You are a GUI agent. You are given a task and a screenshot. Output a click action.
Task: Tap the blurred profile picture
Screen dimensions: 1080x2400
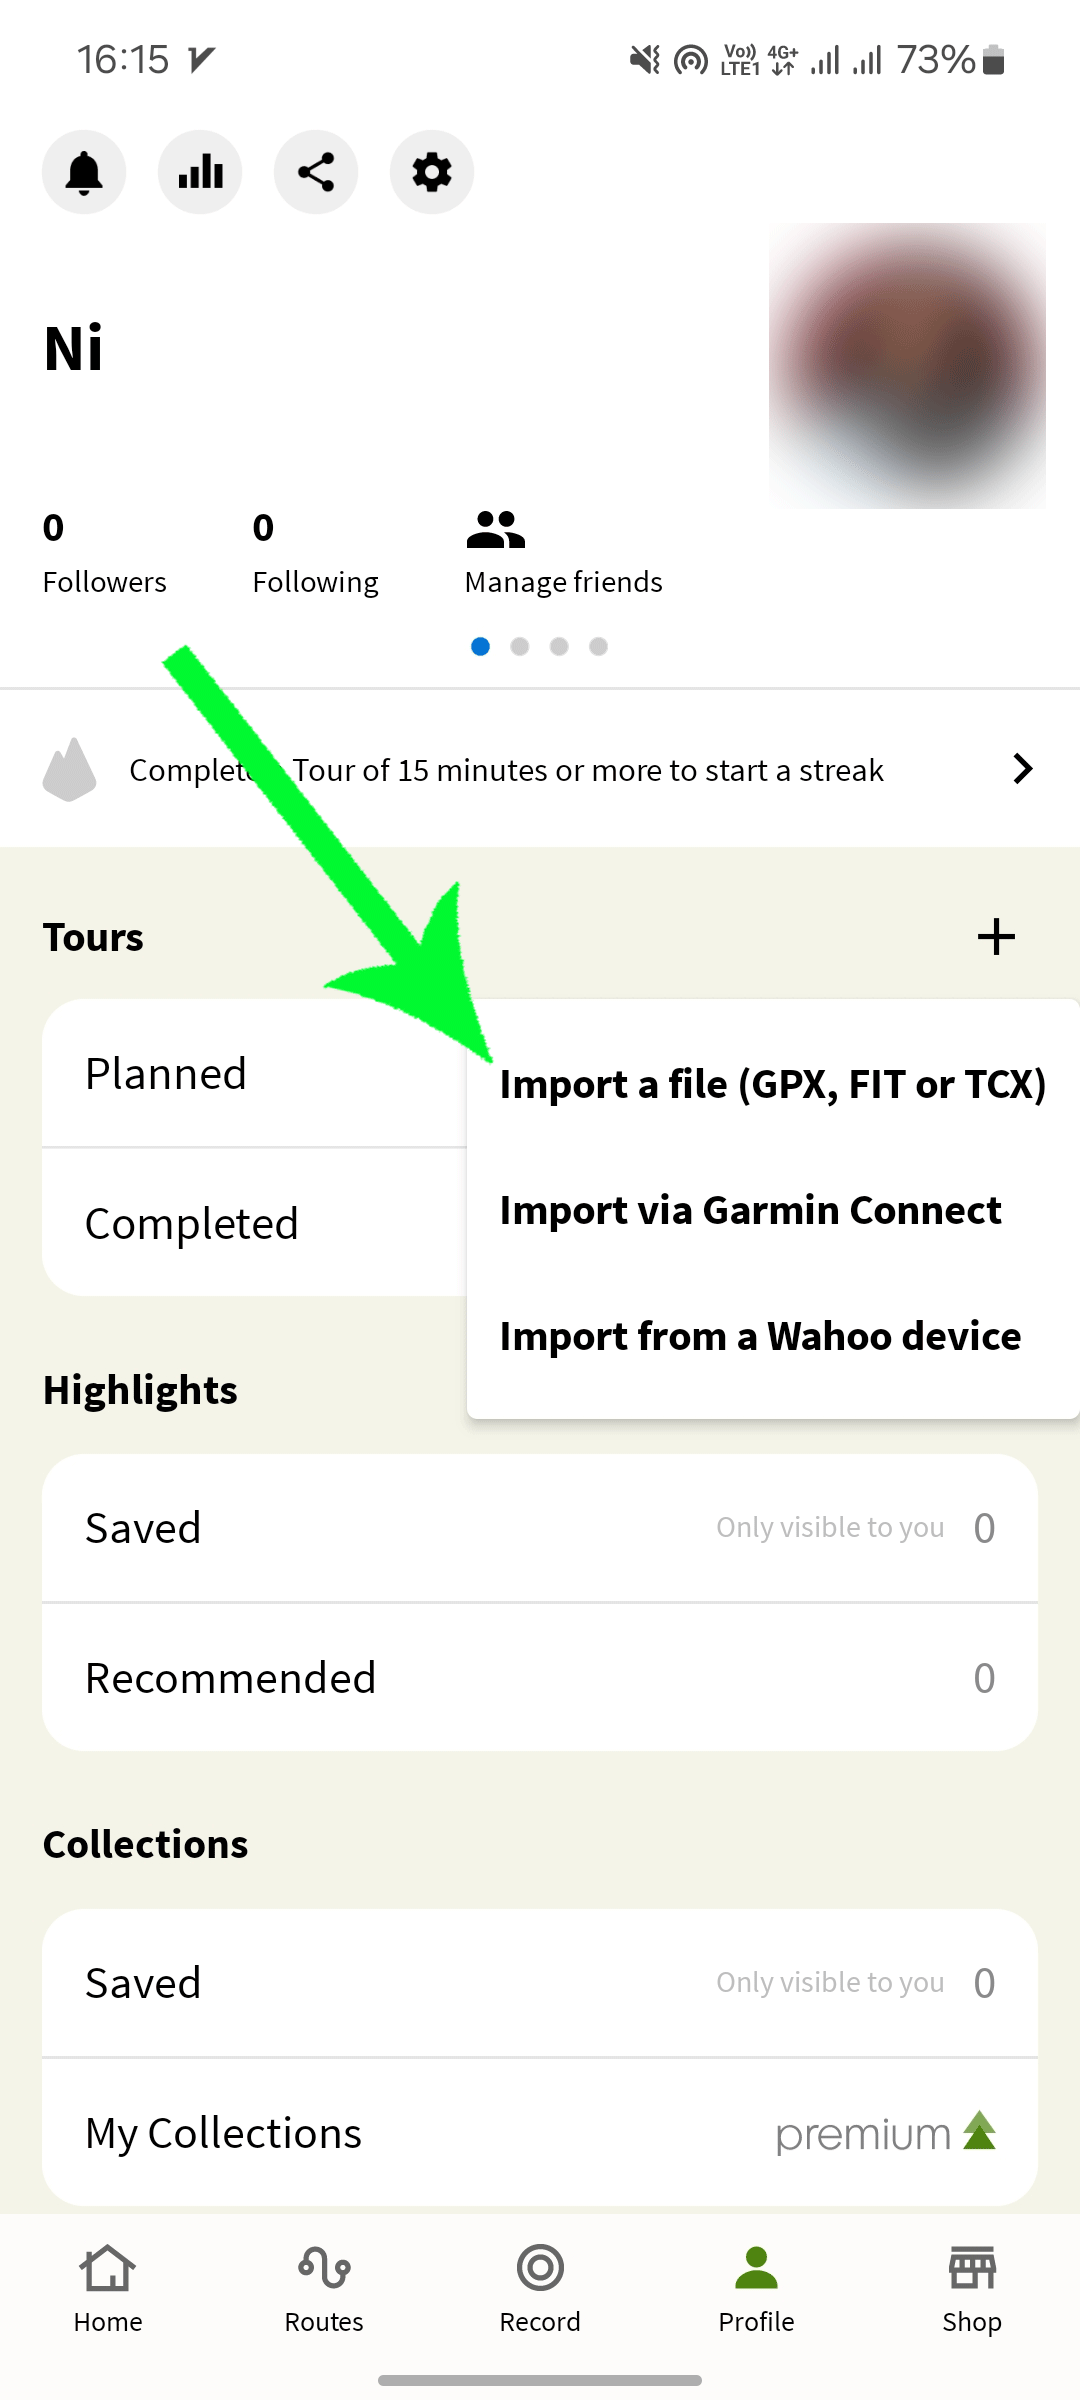pos(907,365)
